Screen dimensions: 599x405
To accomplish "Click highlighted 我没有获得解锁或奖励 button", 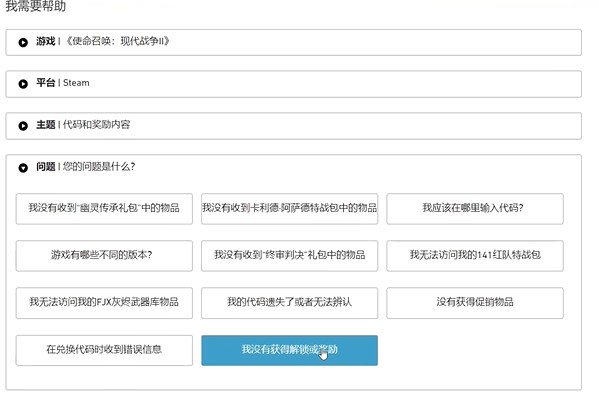I will (289, 350).
